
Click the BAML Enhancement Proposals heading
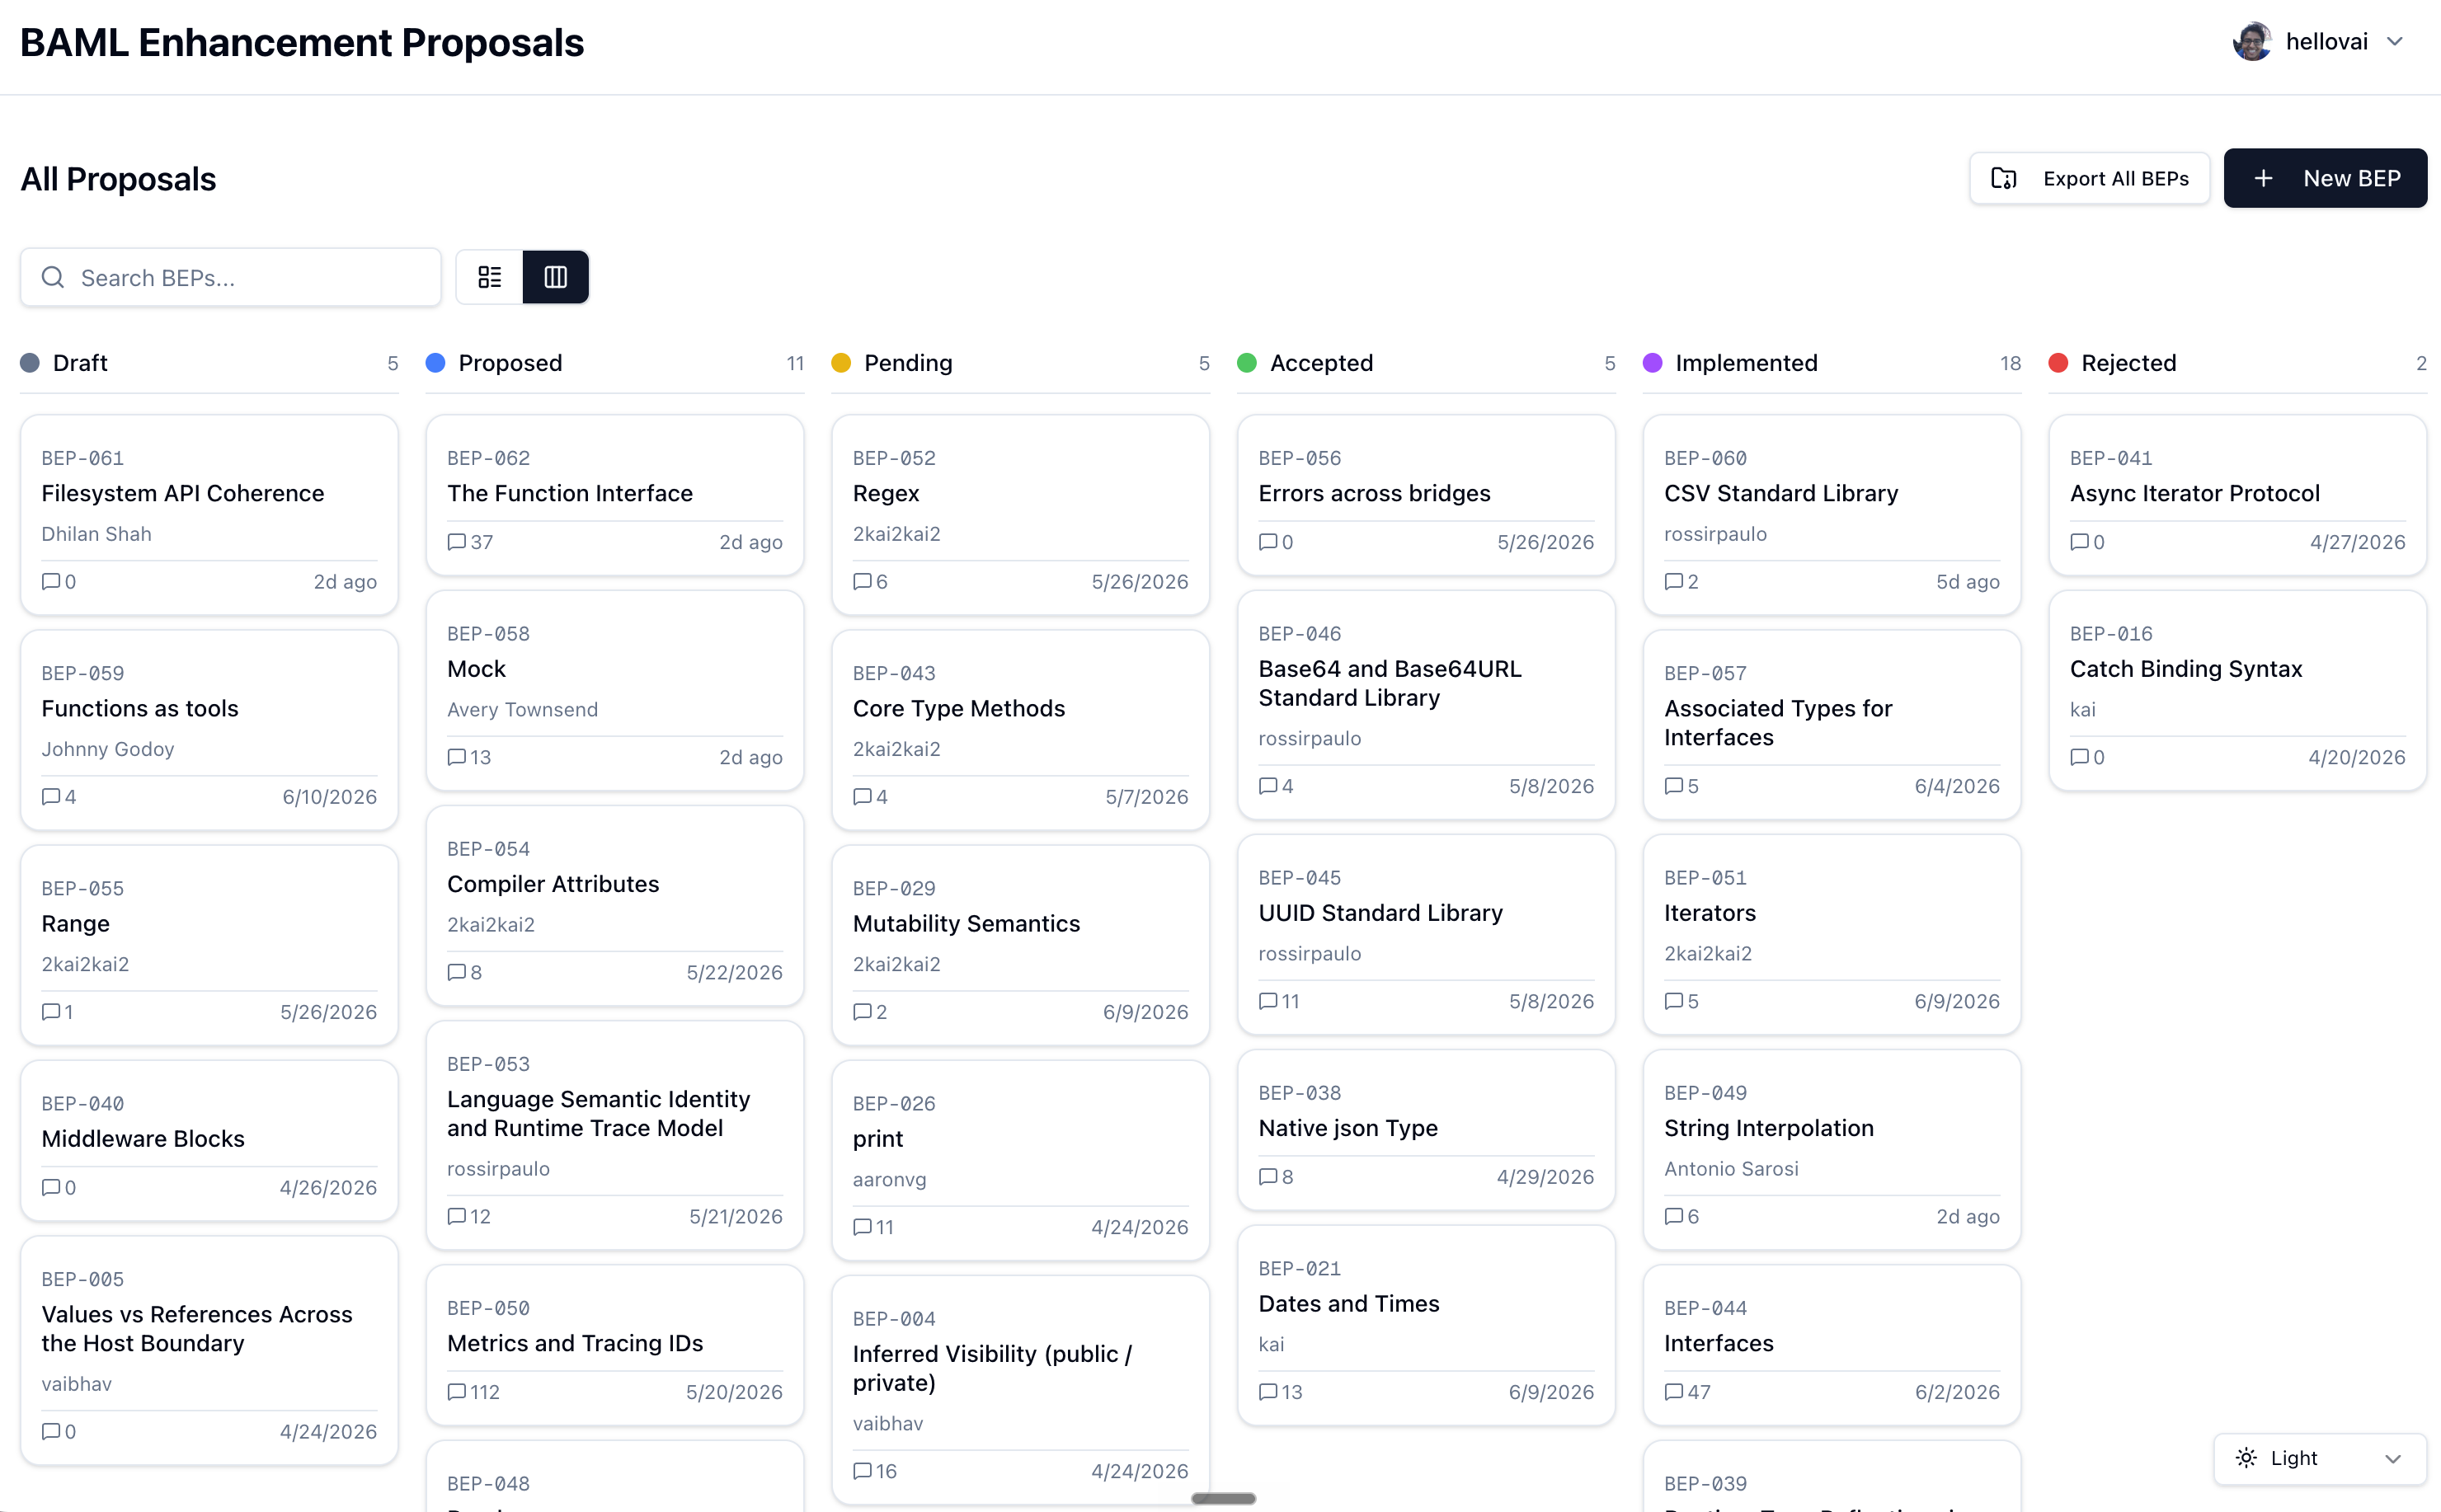tap(302, 43)
